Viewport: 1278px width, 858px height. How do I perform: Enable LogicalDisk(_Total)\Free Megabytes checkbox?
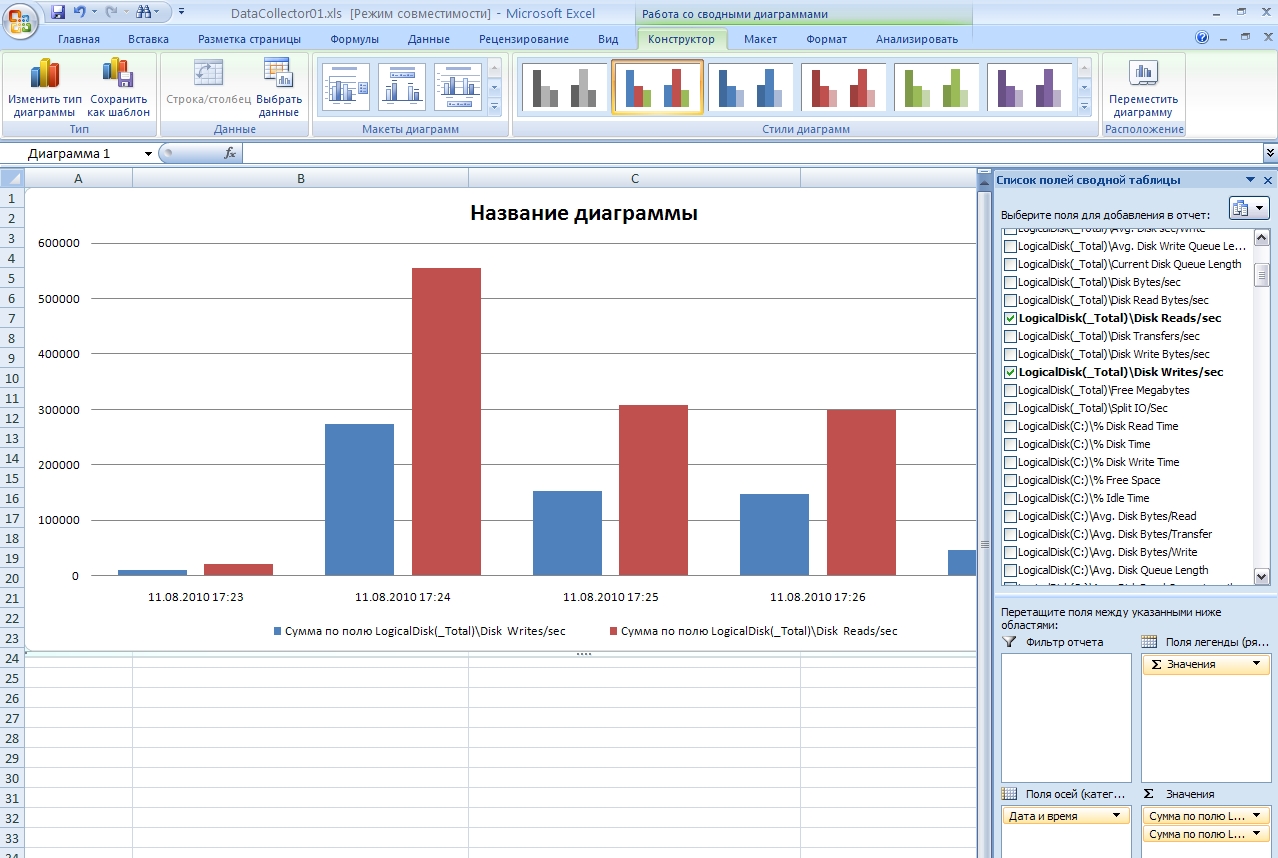pyautogui.click(x=1011, y=390)
